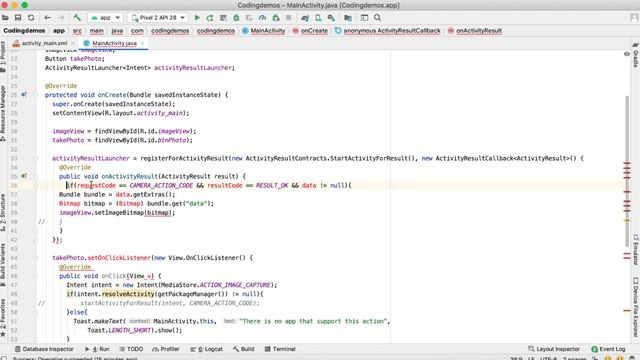Open the Project tool window tab

point(3,56)
